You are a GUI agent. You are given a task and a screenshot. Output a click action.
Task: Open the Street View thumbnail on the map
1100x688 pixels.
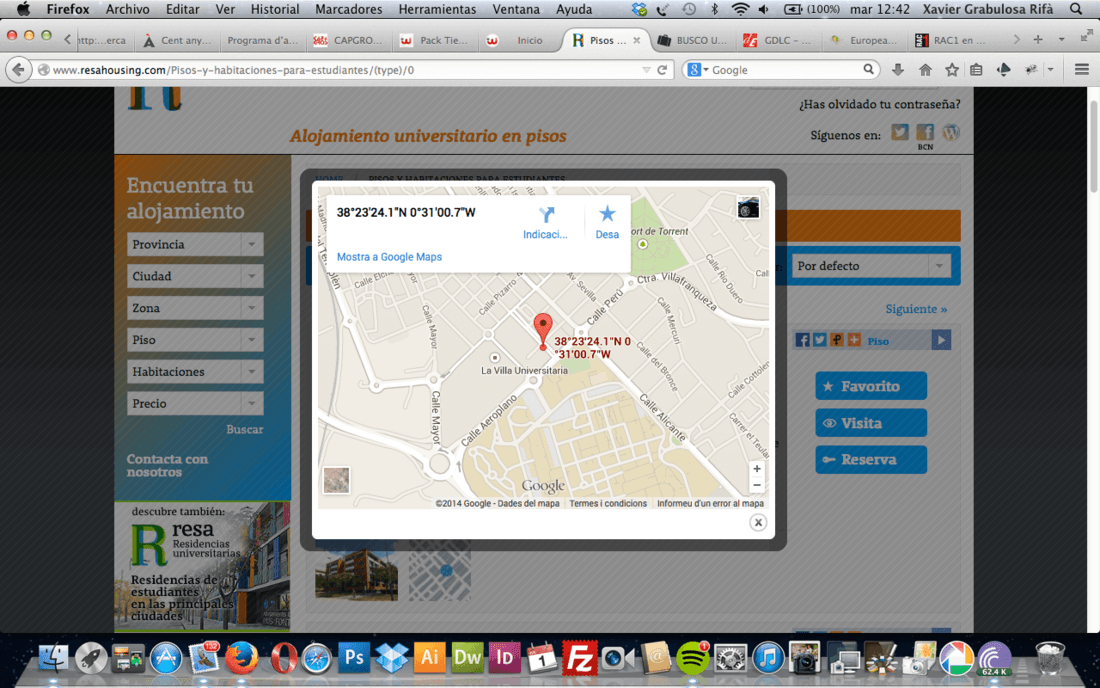tap(748, 208)
